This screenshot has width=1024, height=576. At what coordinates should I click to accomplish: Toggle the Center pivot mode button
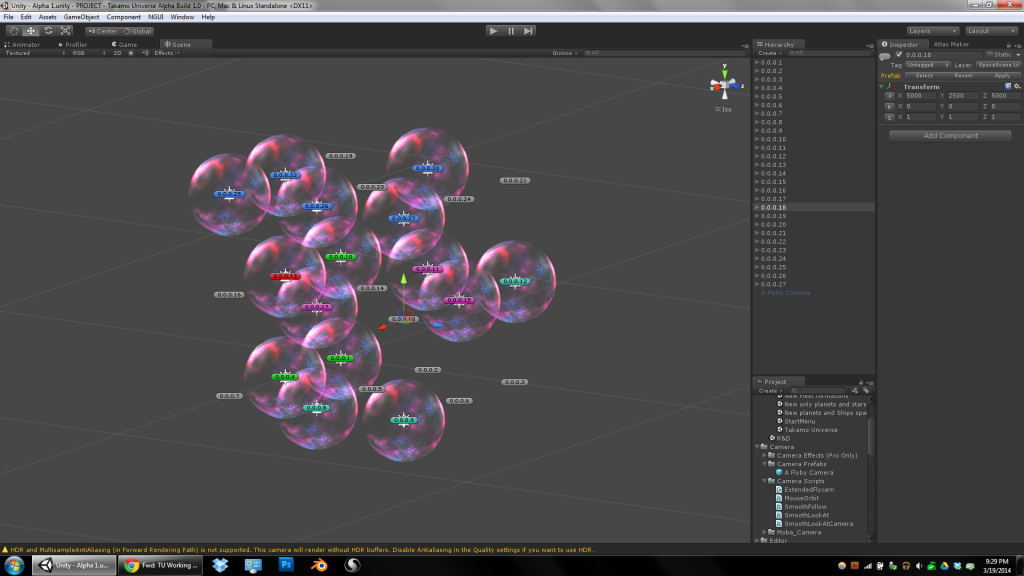point(102,31)
